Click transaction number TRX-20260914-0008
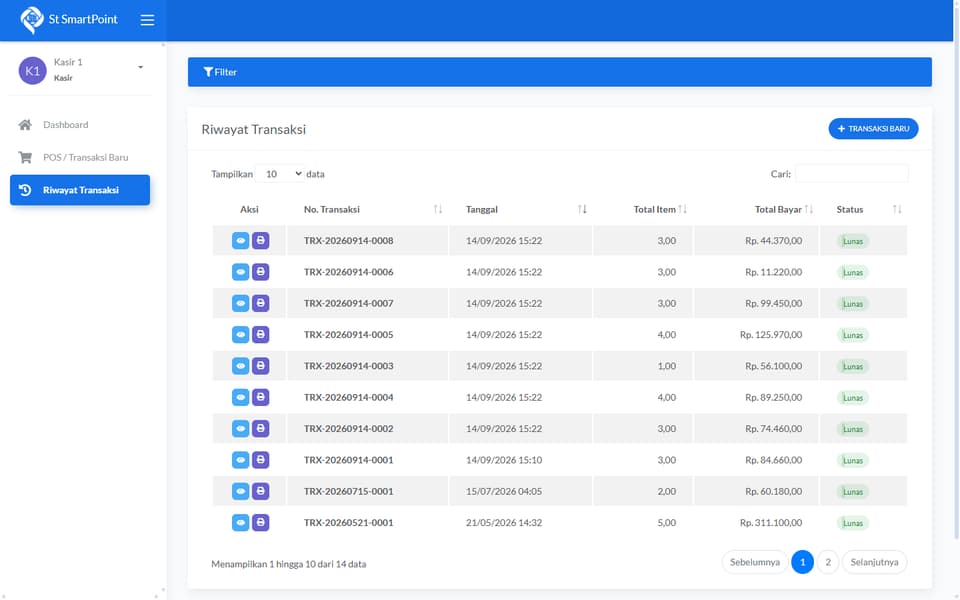 click(x=348, y=241)
